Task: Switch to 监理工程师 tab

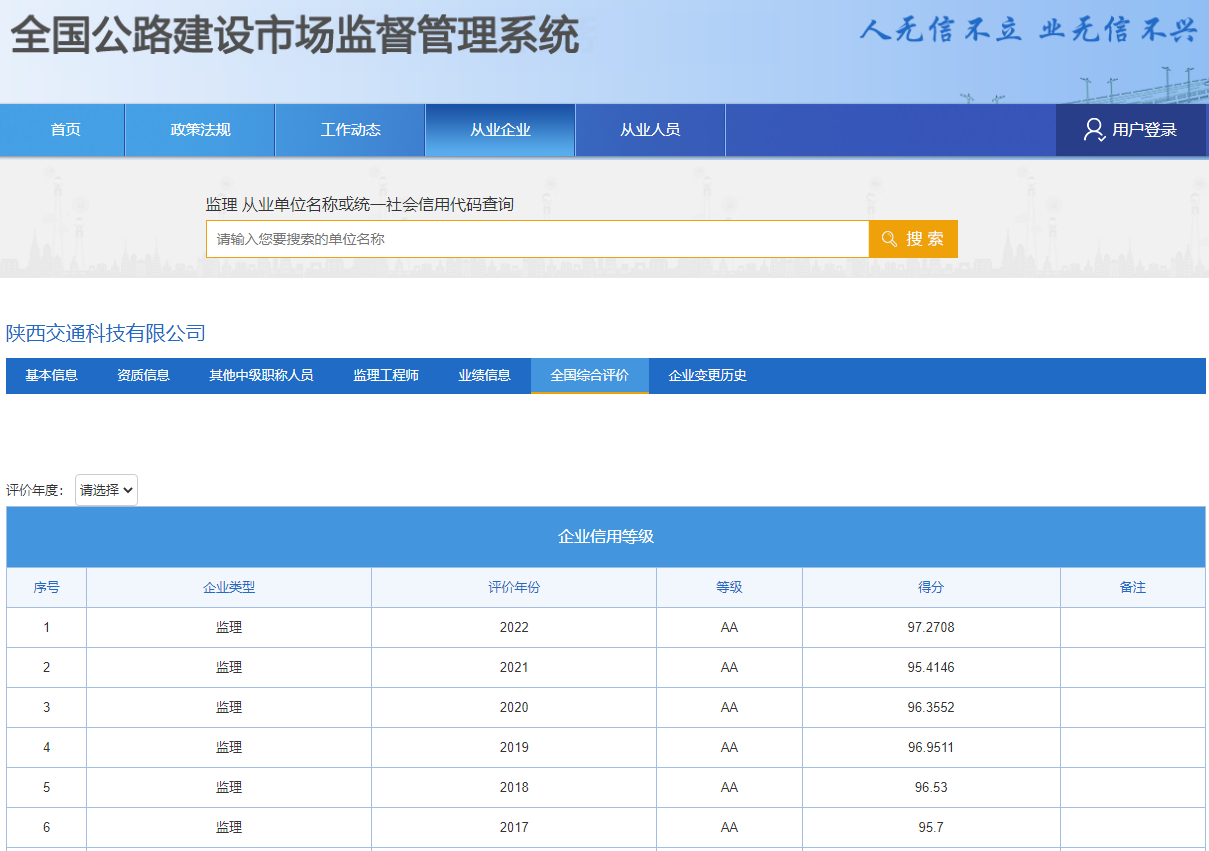Action: pyautogui.click(x=386, y=376)
